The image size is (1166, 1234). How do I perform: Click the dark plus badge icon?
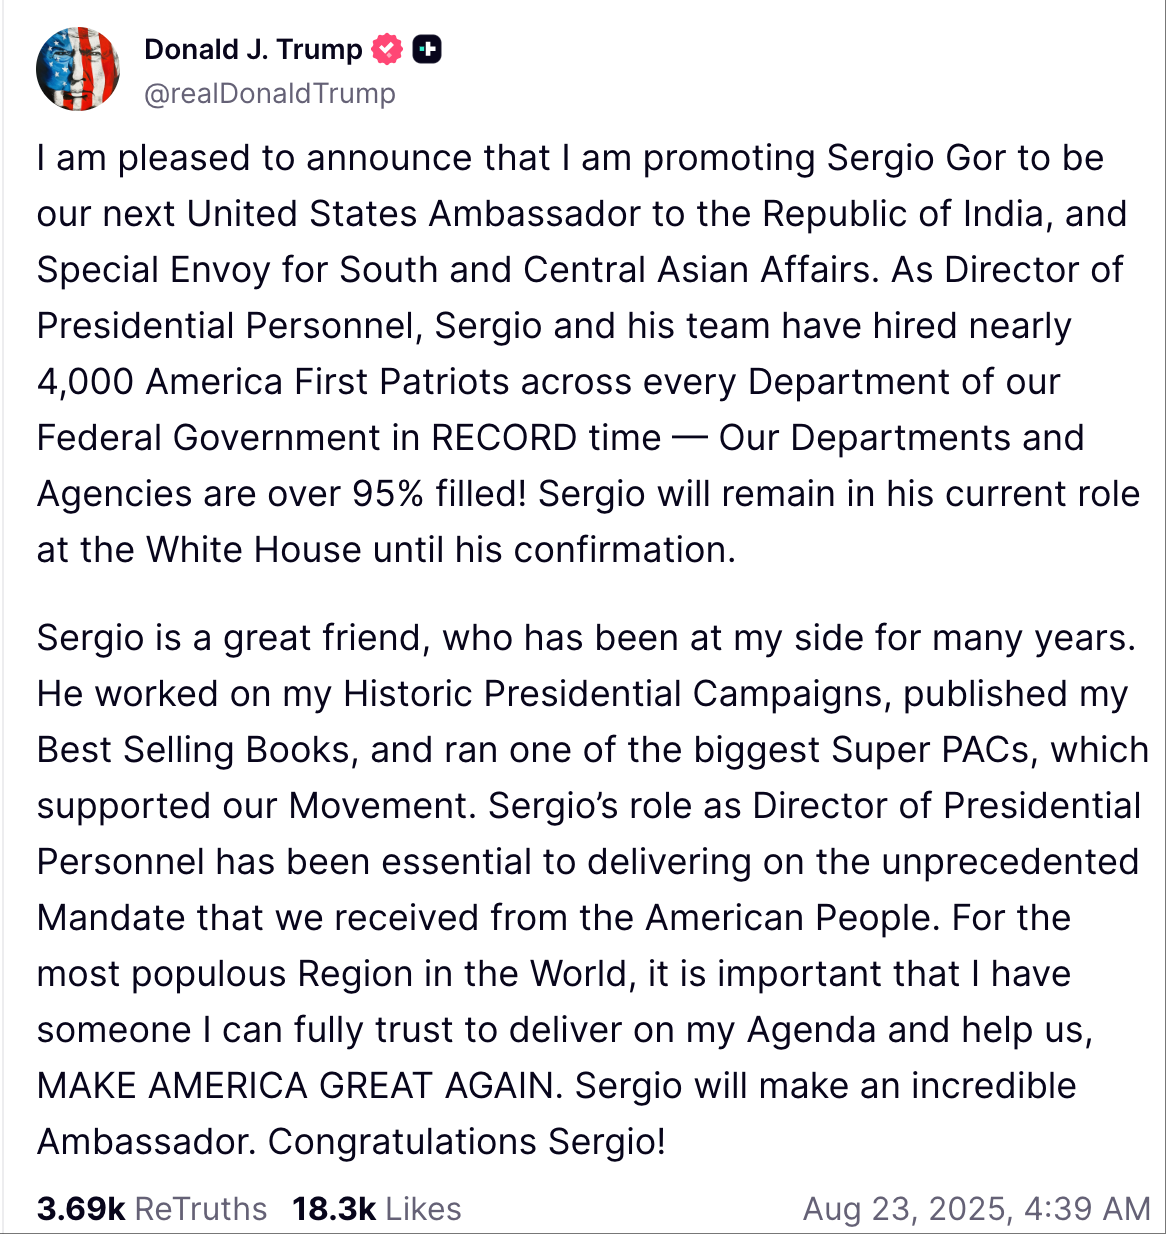coord(427,49)
